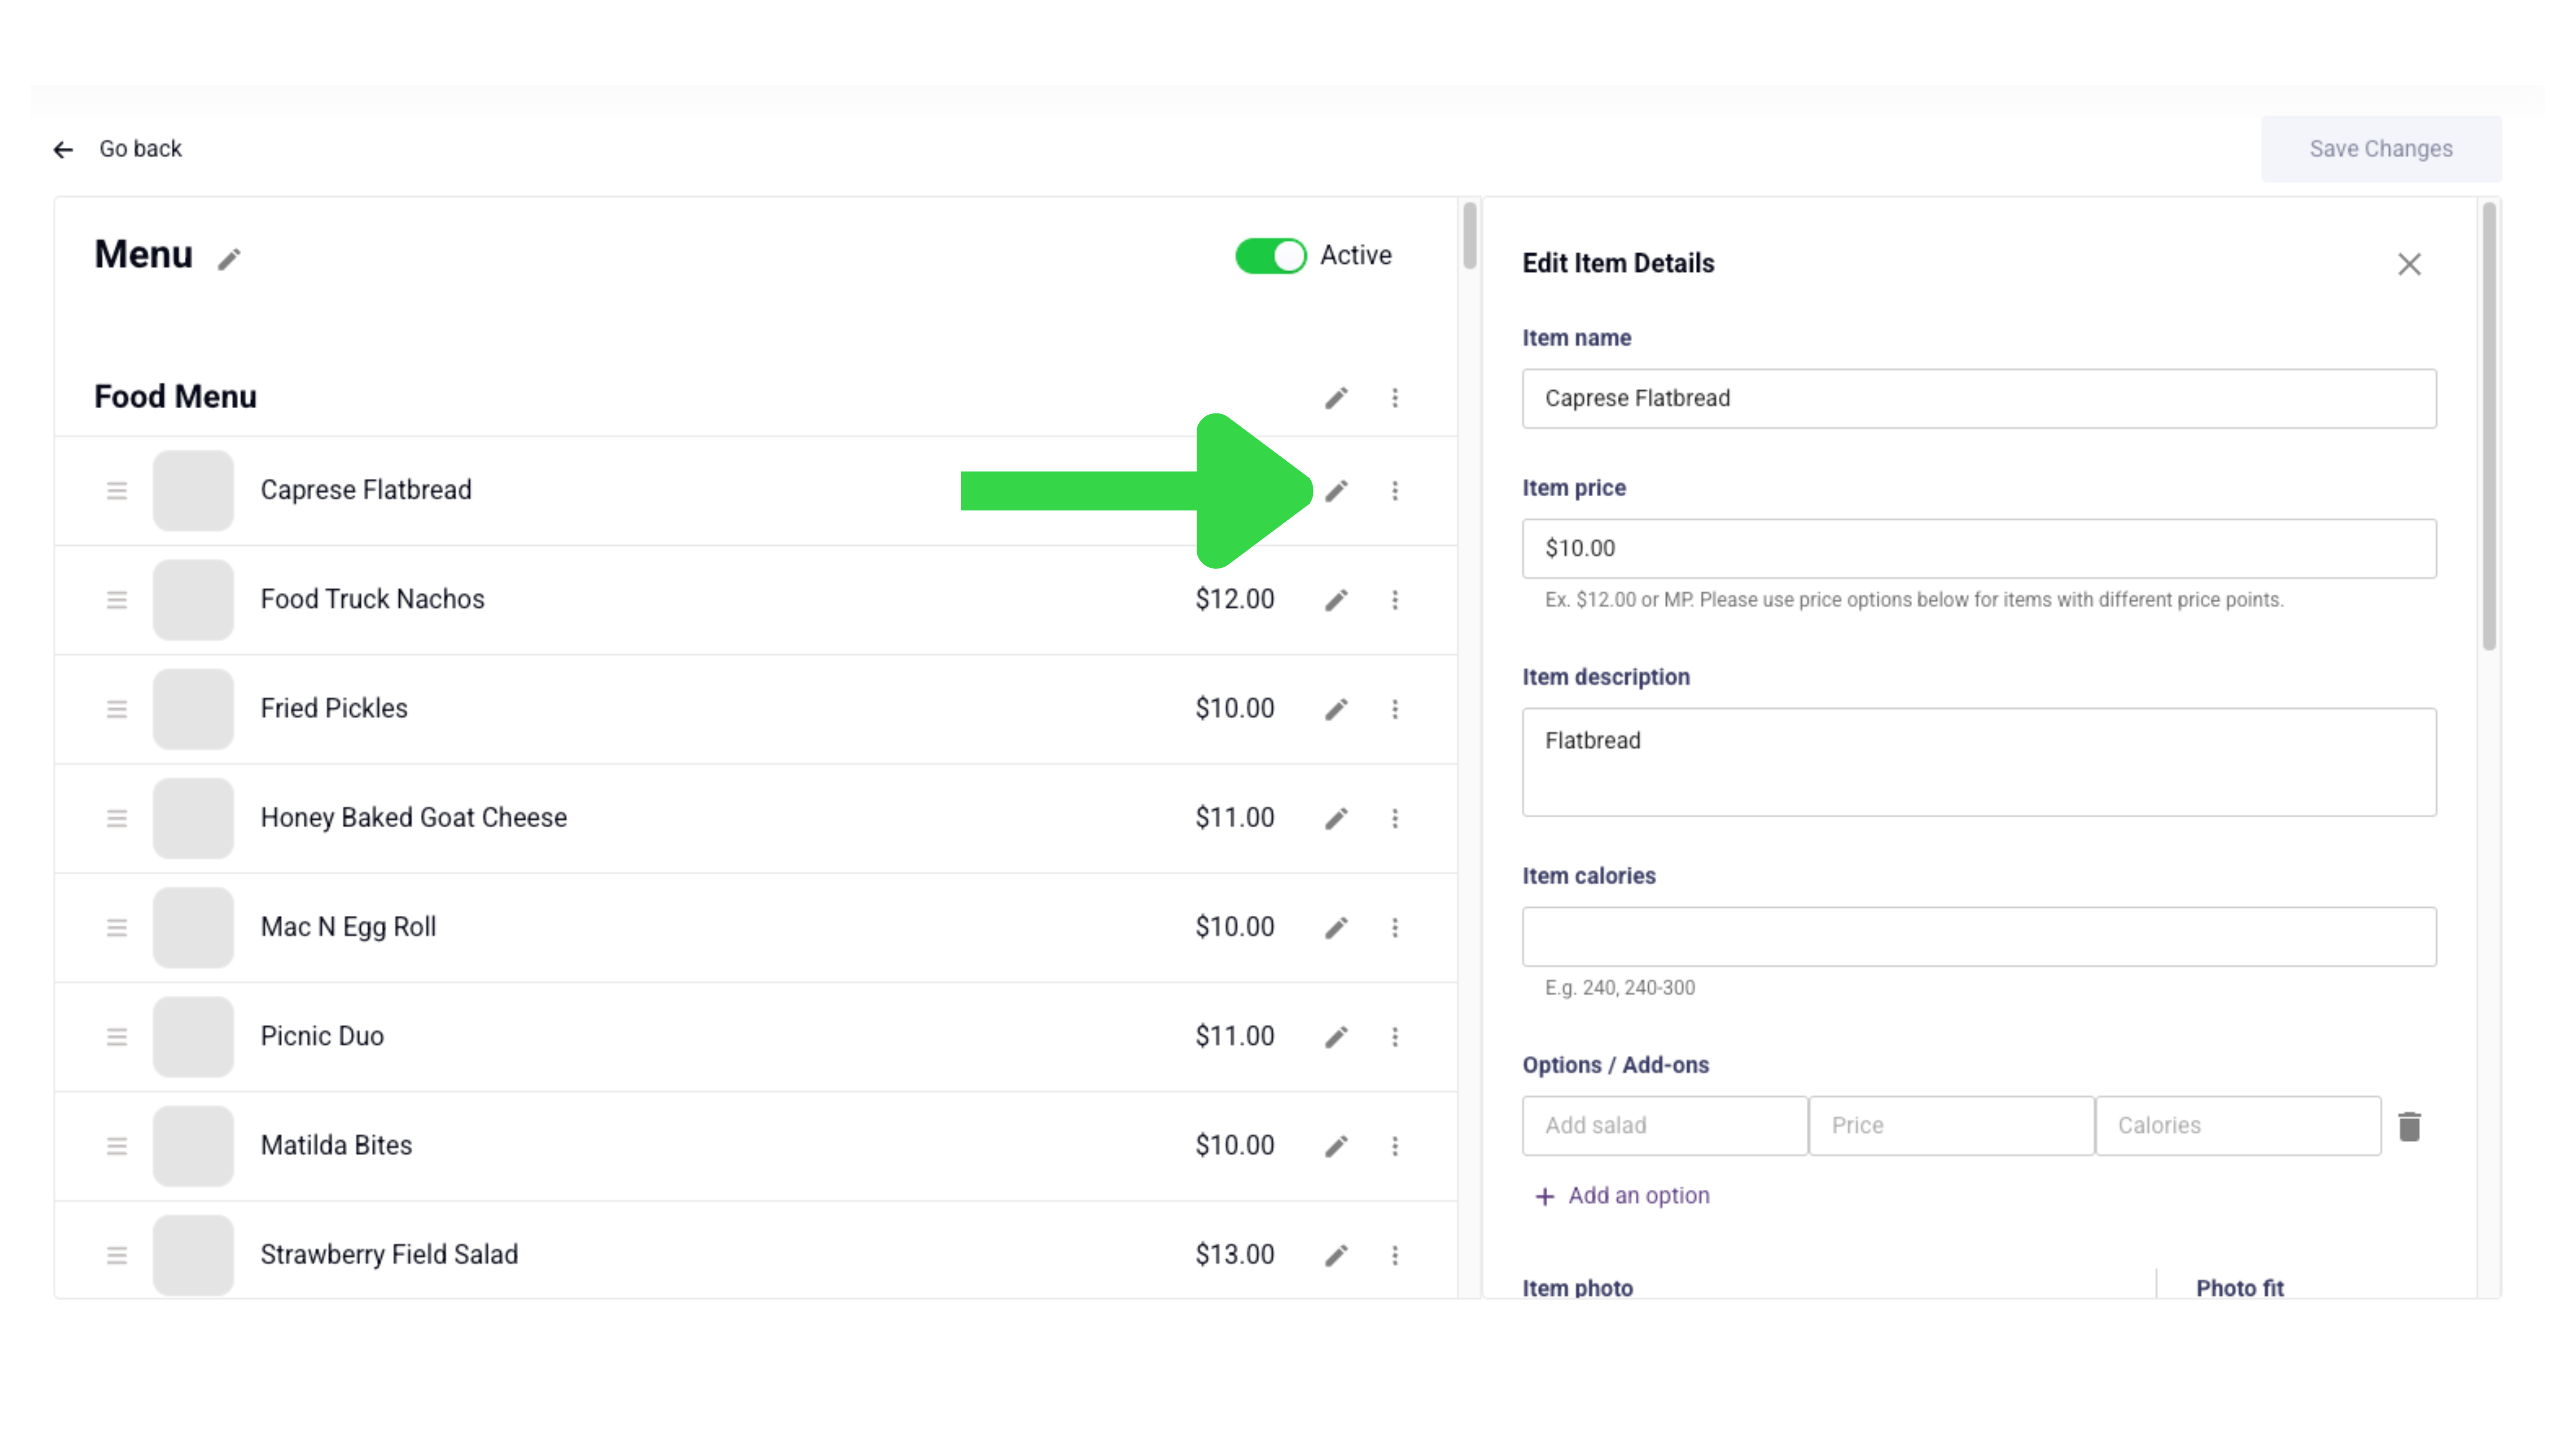
Task: Select the Matilda Bites name
Action: 336,1145
